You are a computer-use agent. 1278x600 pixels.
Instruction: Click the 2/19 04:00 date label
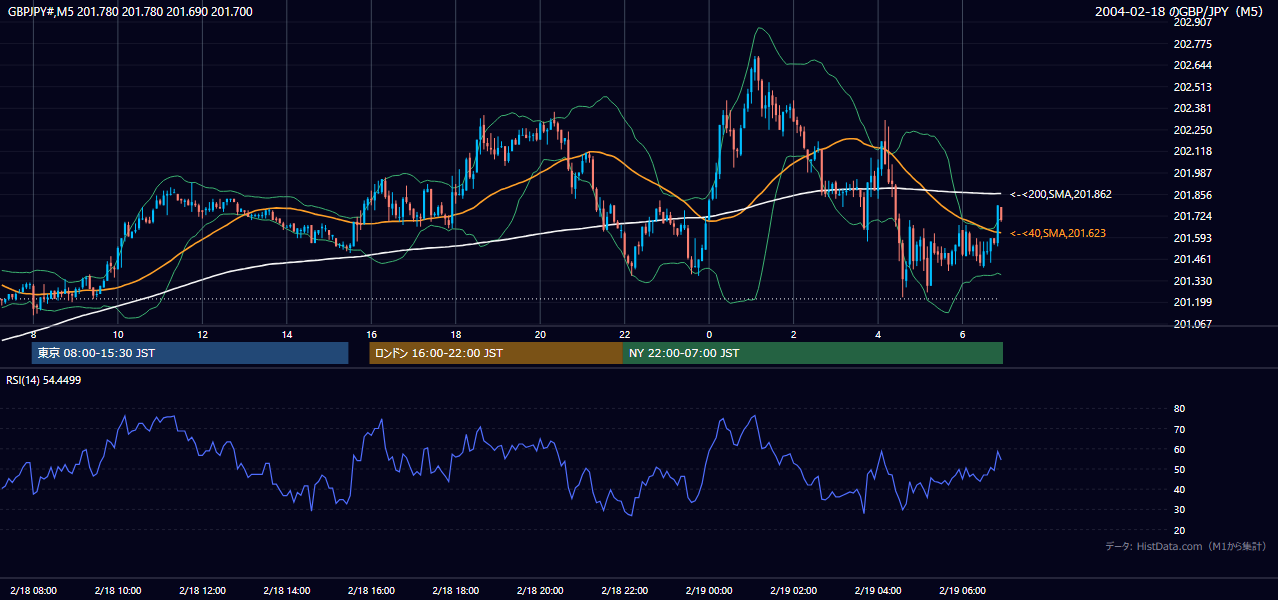pyautogui.click(x=878, y=590)
